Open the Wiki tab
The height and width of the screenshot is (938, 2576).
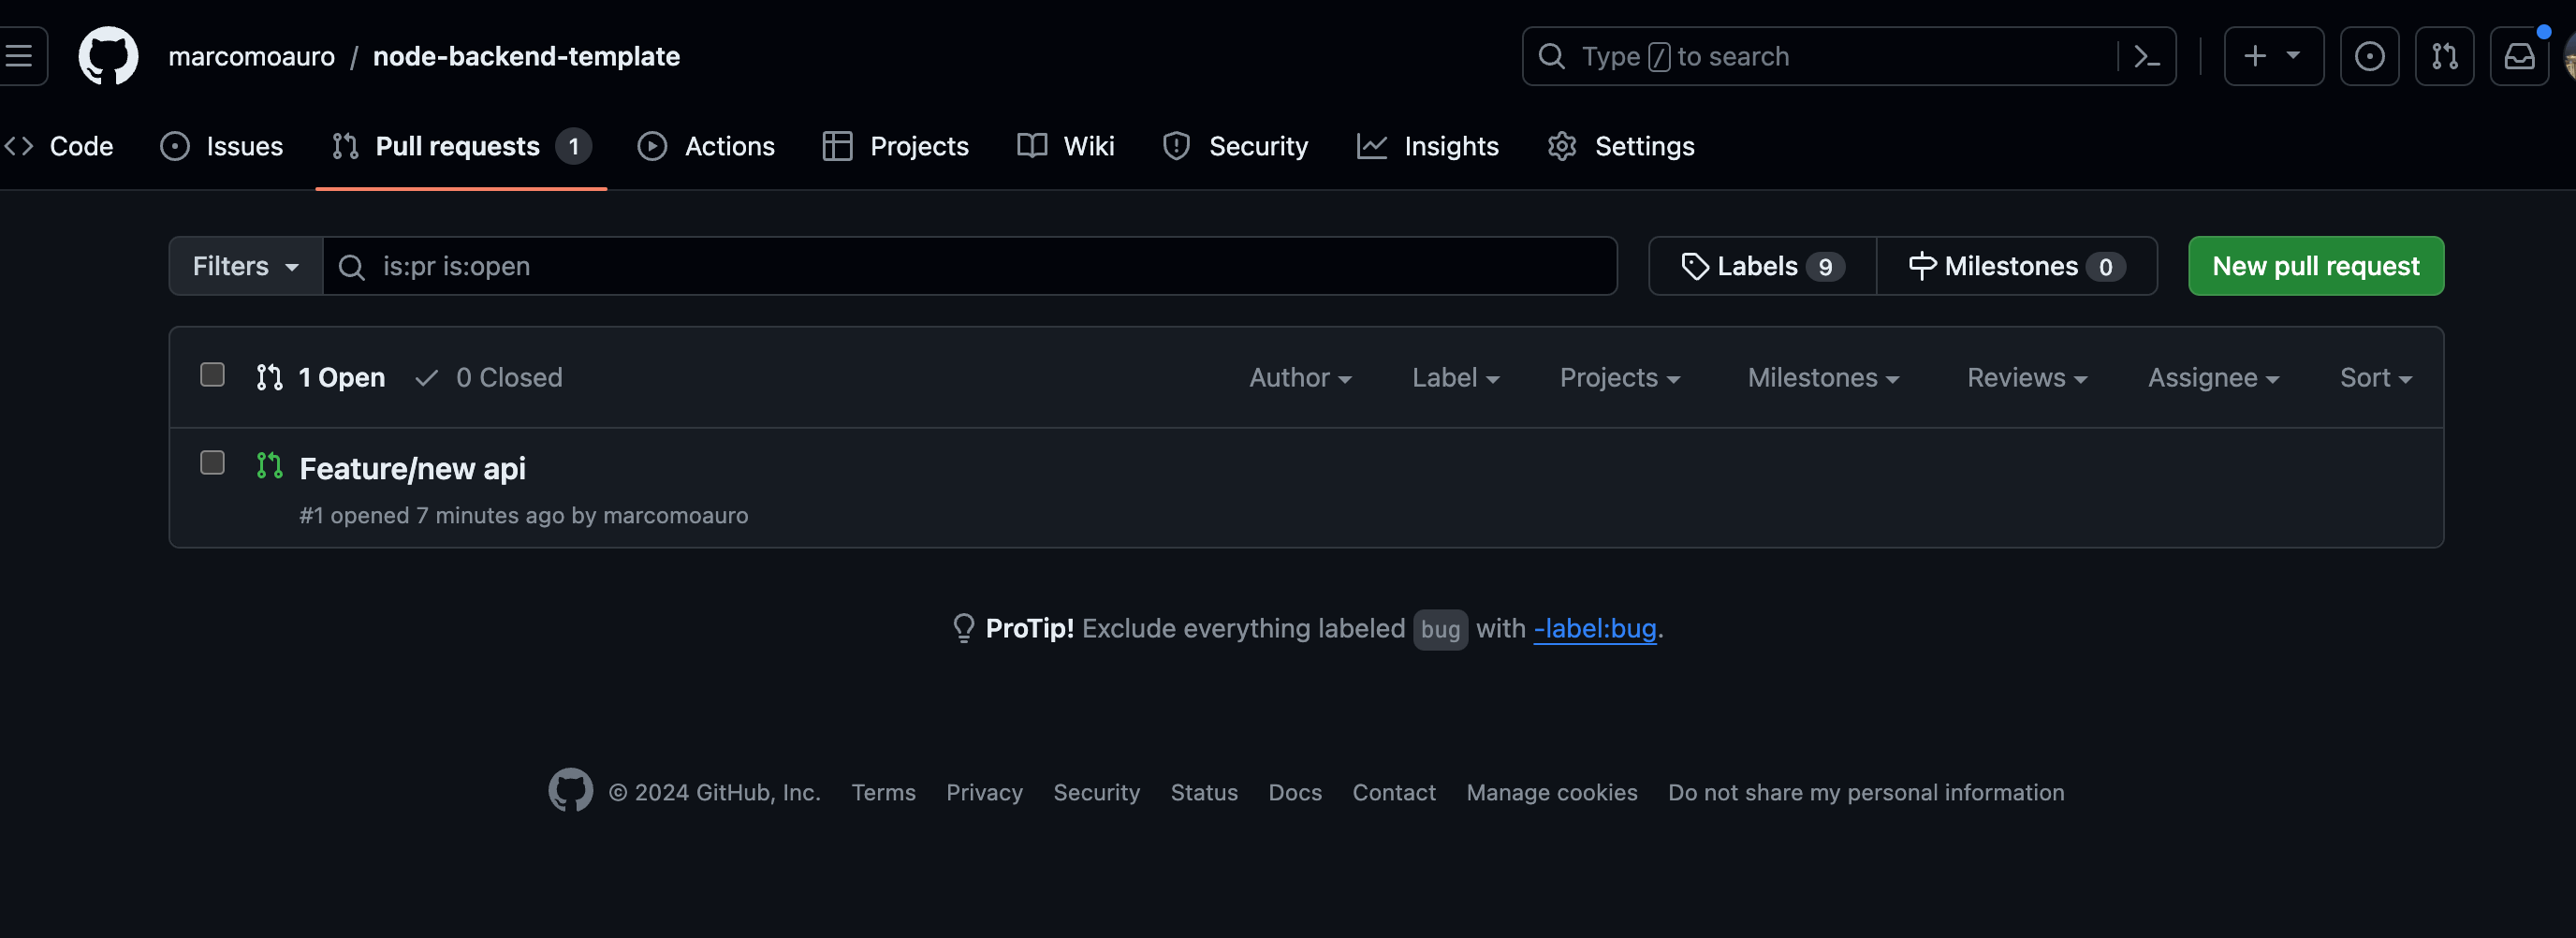click(x=1066, y=146)
